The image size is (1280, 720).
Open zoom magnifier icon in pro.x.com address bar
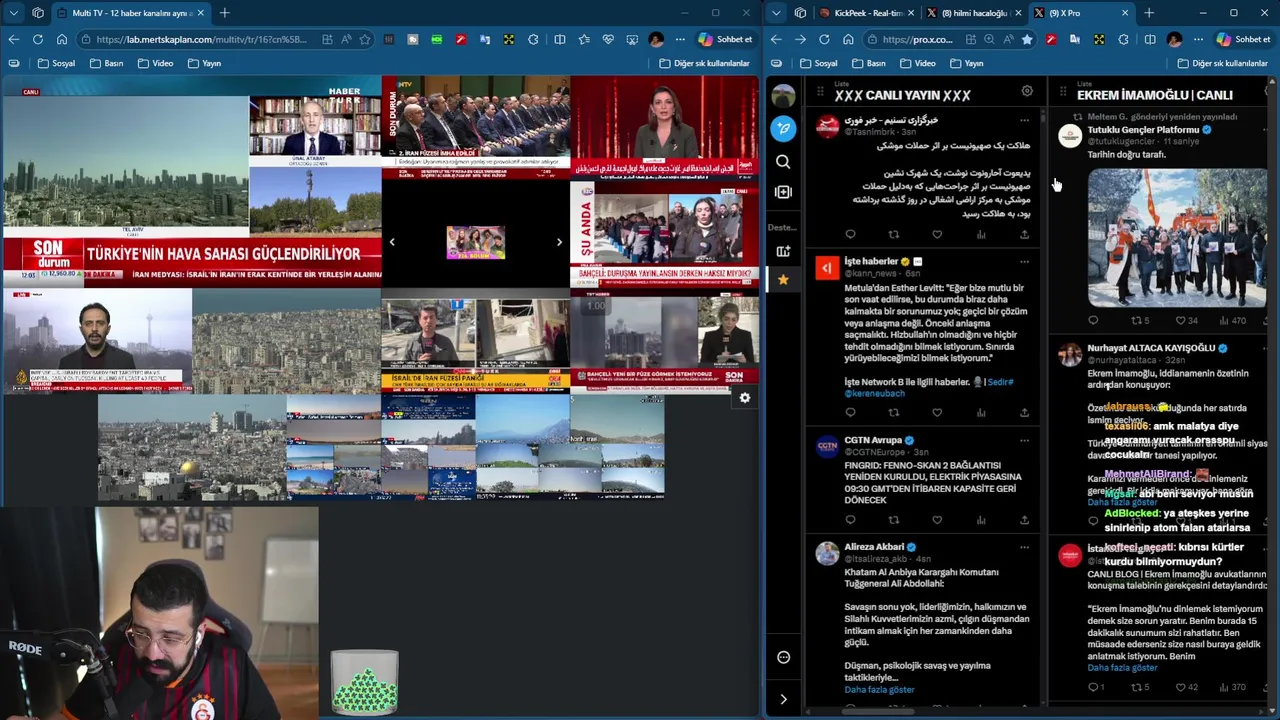[989, 39]
